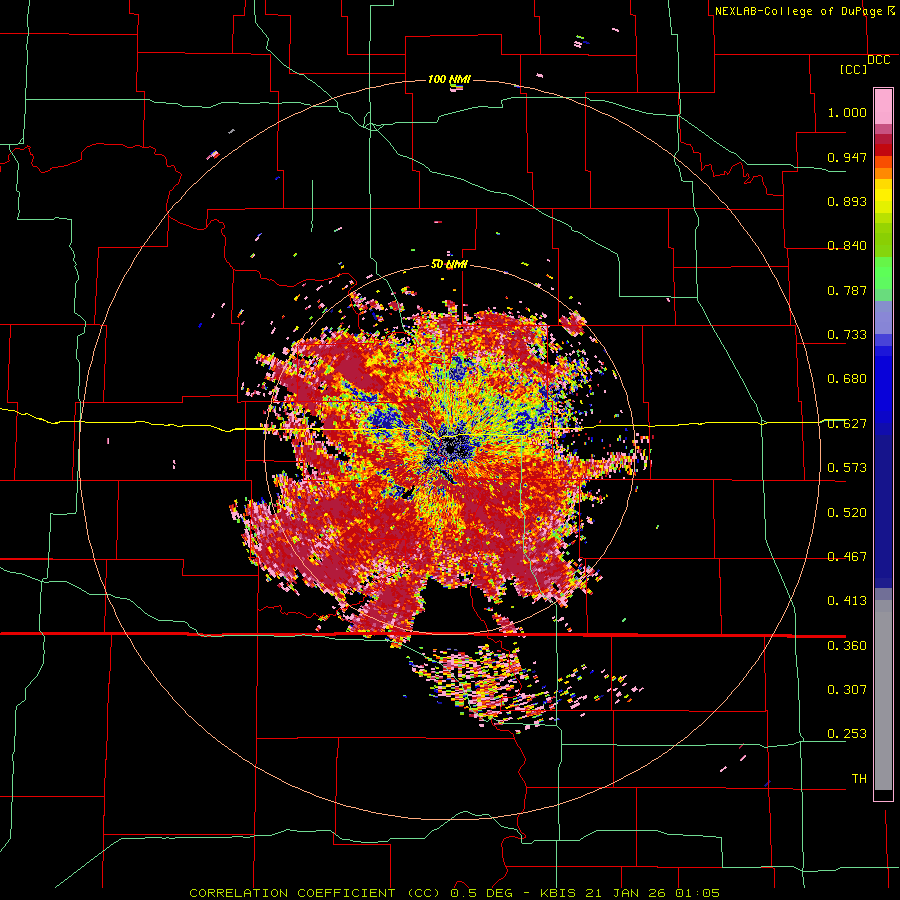The width and height of the screenshot is (900, 900).
Task: Click the 0.253 color scale value
Action: coord(847,734)
